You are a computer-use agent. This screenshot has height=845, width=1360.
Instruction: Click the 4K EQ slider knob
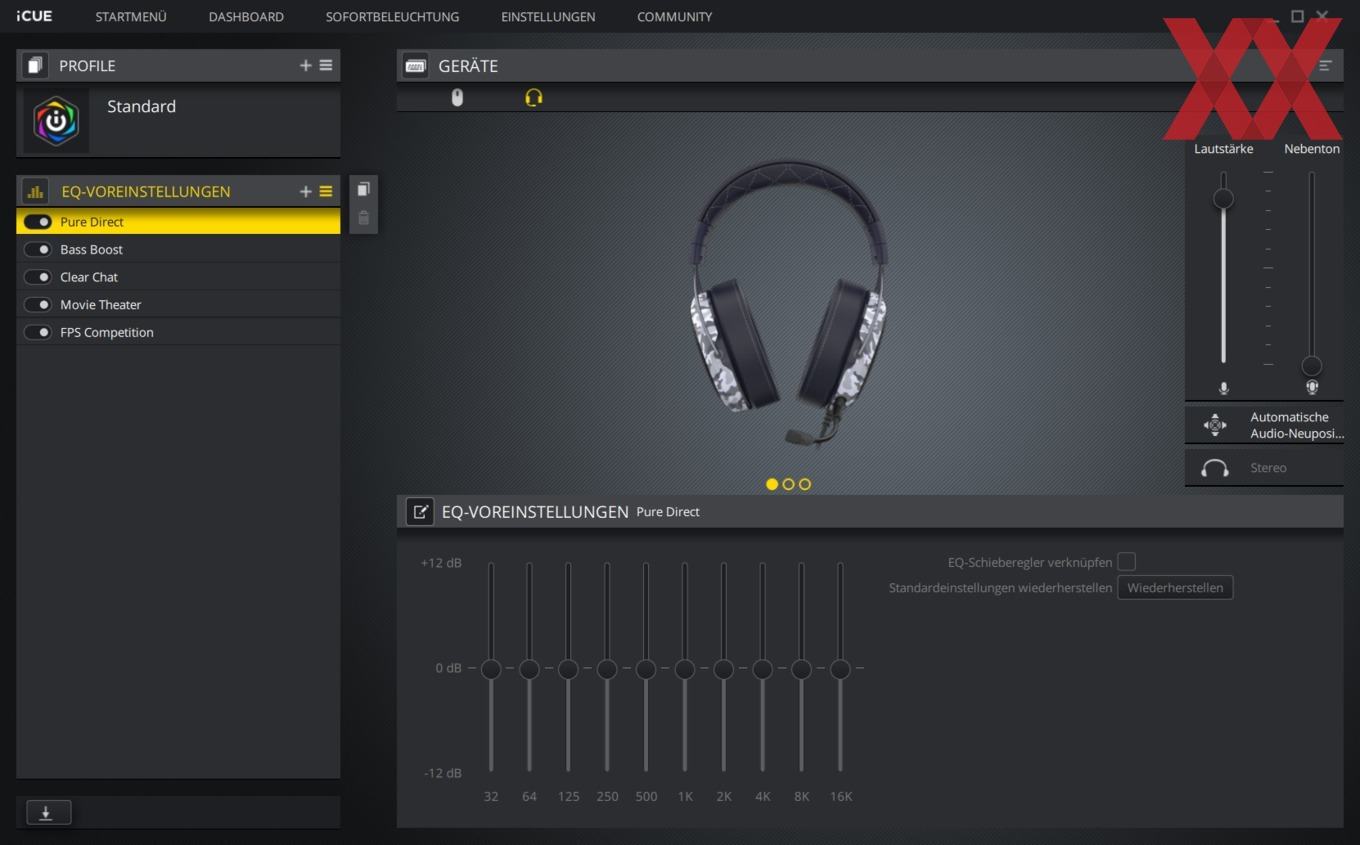(x=762, y=669)
